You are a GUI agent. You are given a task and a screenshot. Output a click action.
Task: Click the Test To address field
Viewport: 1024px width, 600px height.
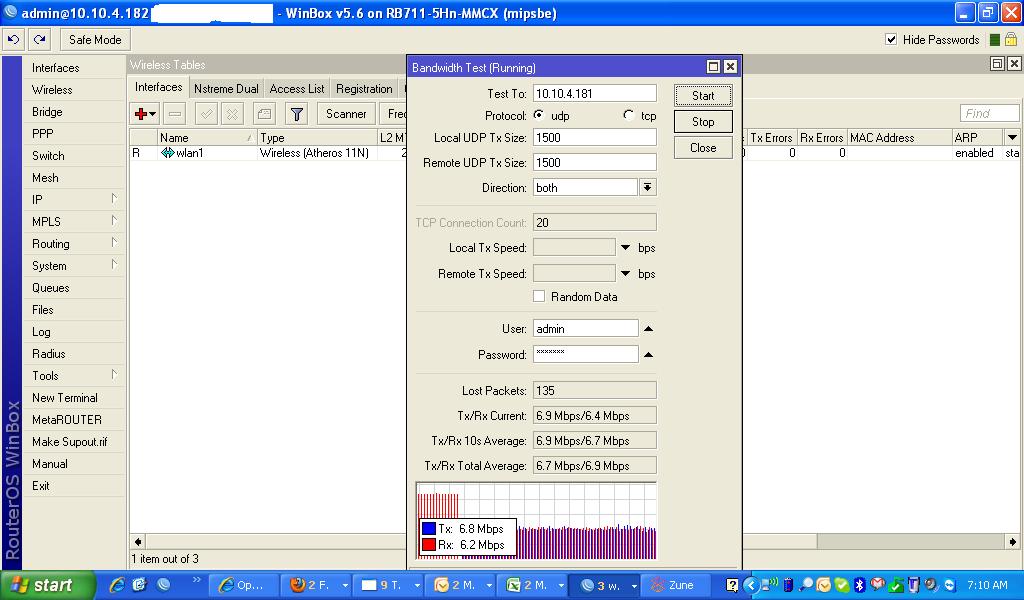click(594, 92)
